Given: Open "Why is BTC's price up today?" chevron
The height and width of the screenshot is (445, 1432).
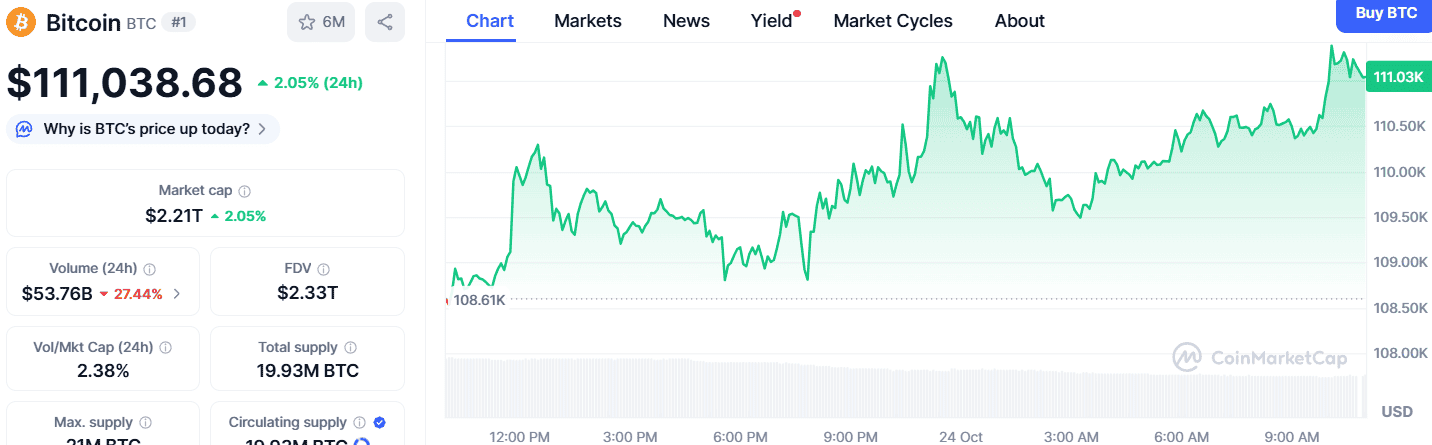Looking at the screenshot, I should click(x=262, y=129).
